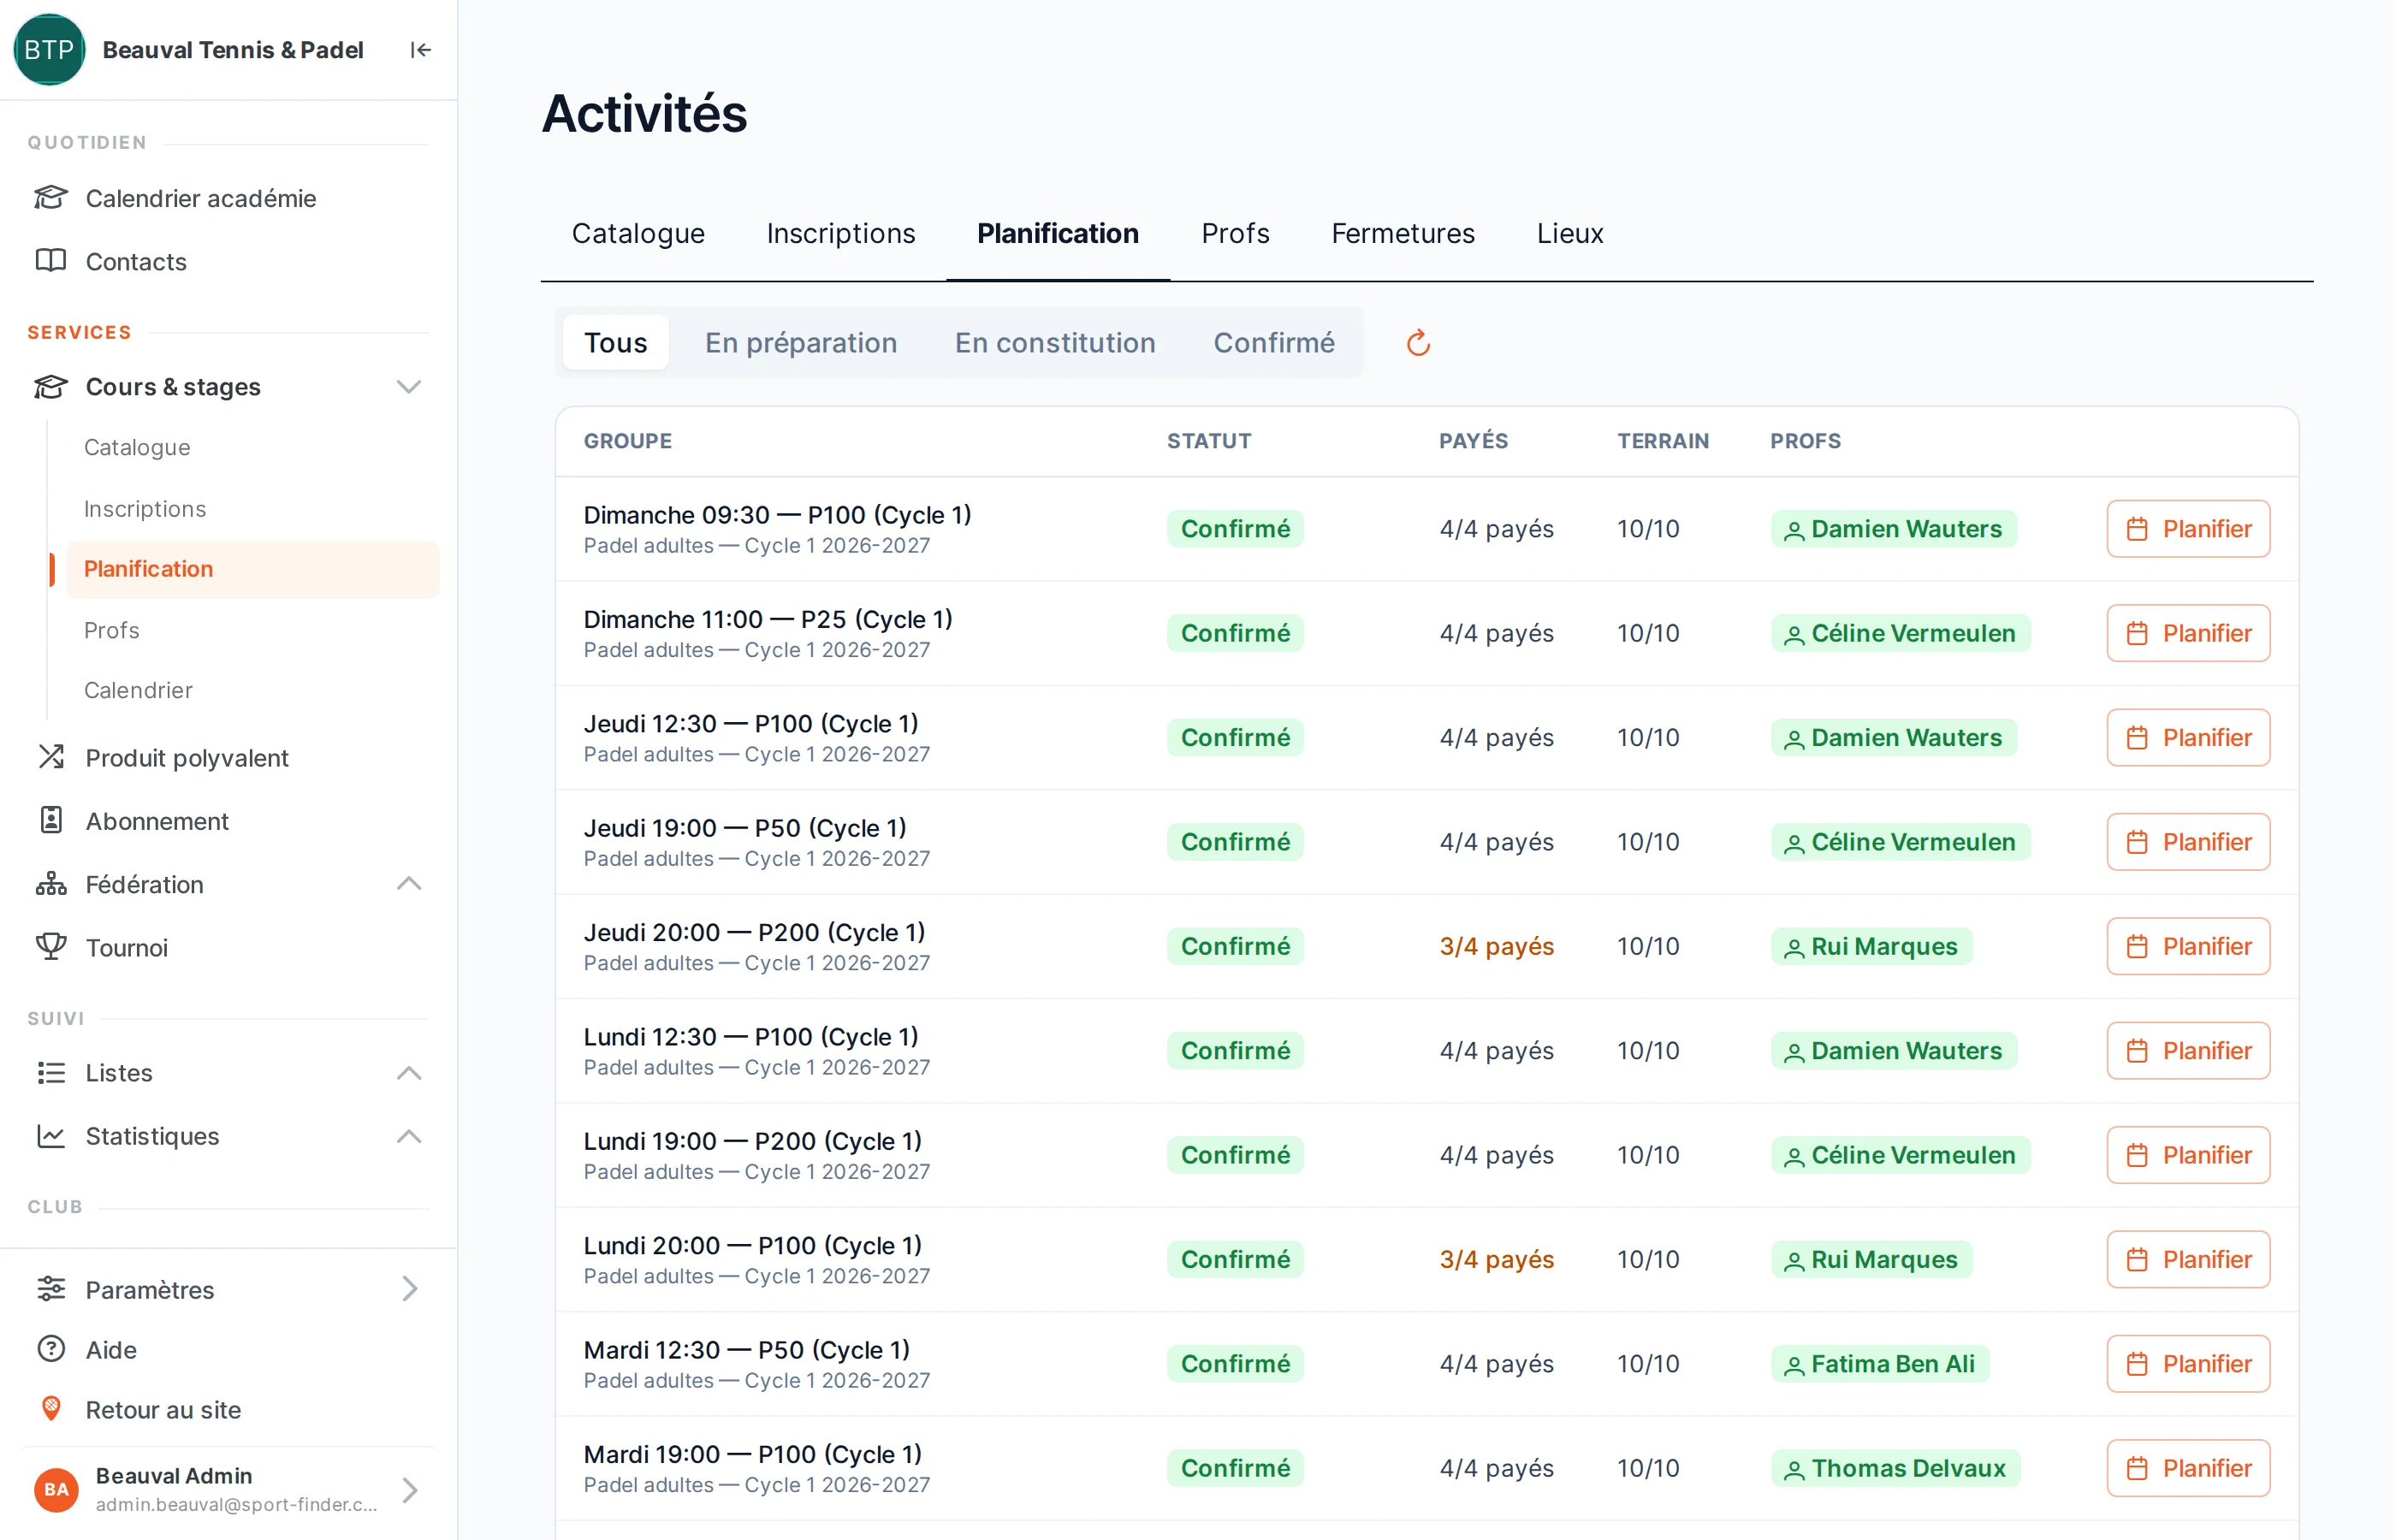Click the Confirmé status badge for Jeudi 19:00
This screenshot has height=1540, width=2396.
1235,842
